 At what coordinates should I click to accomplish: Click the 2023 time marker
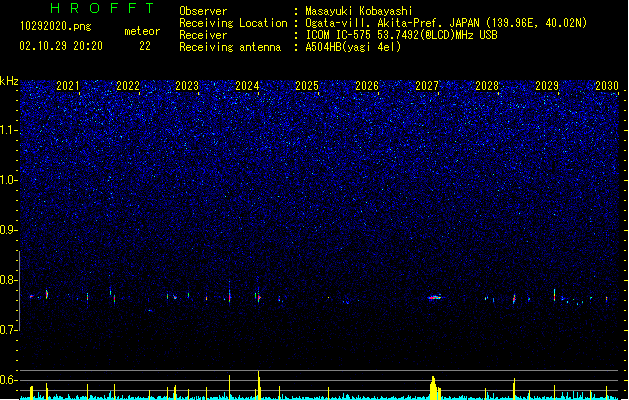187,86
